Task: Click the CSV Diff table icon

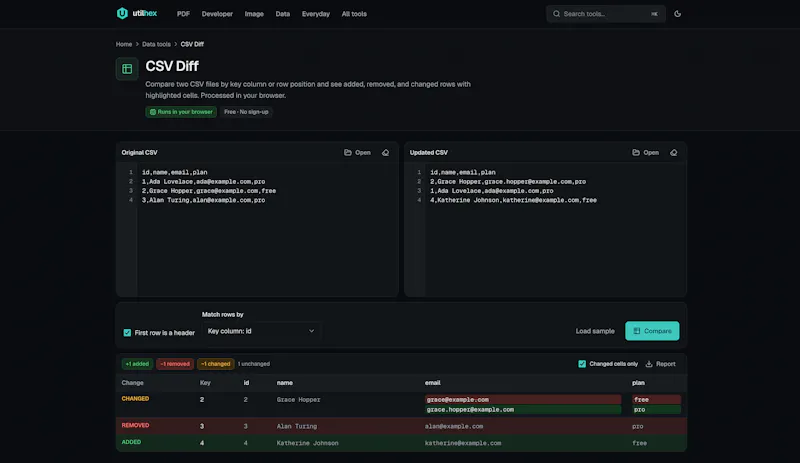Action: point(127,69)
